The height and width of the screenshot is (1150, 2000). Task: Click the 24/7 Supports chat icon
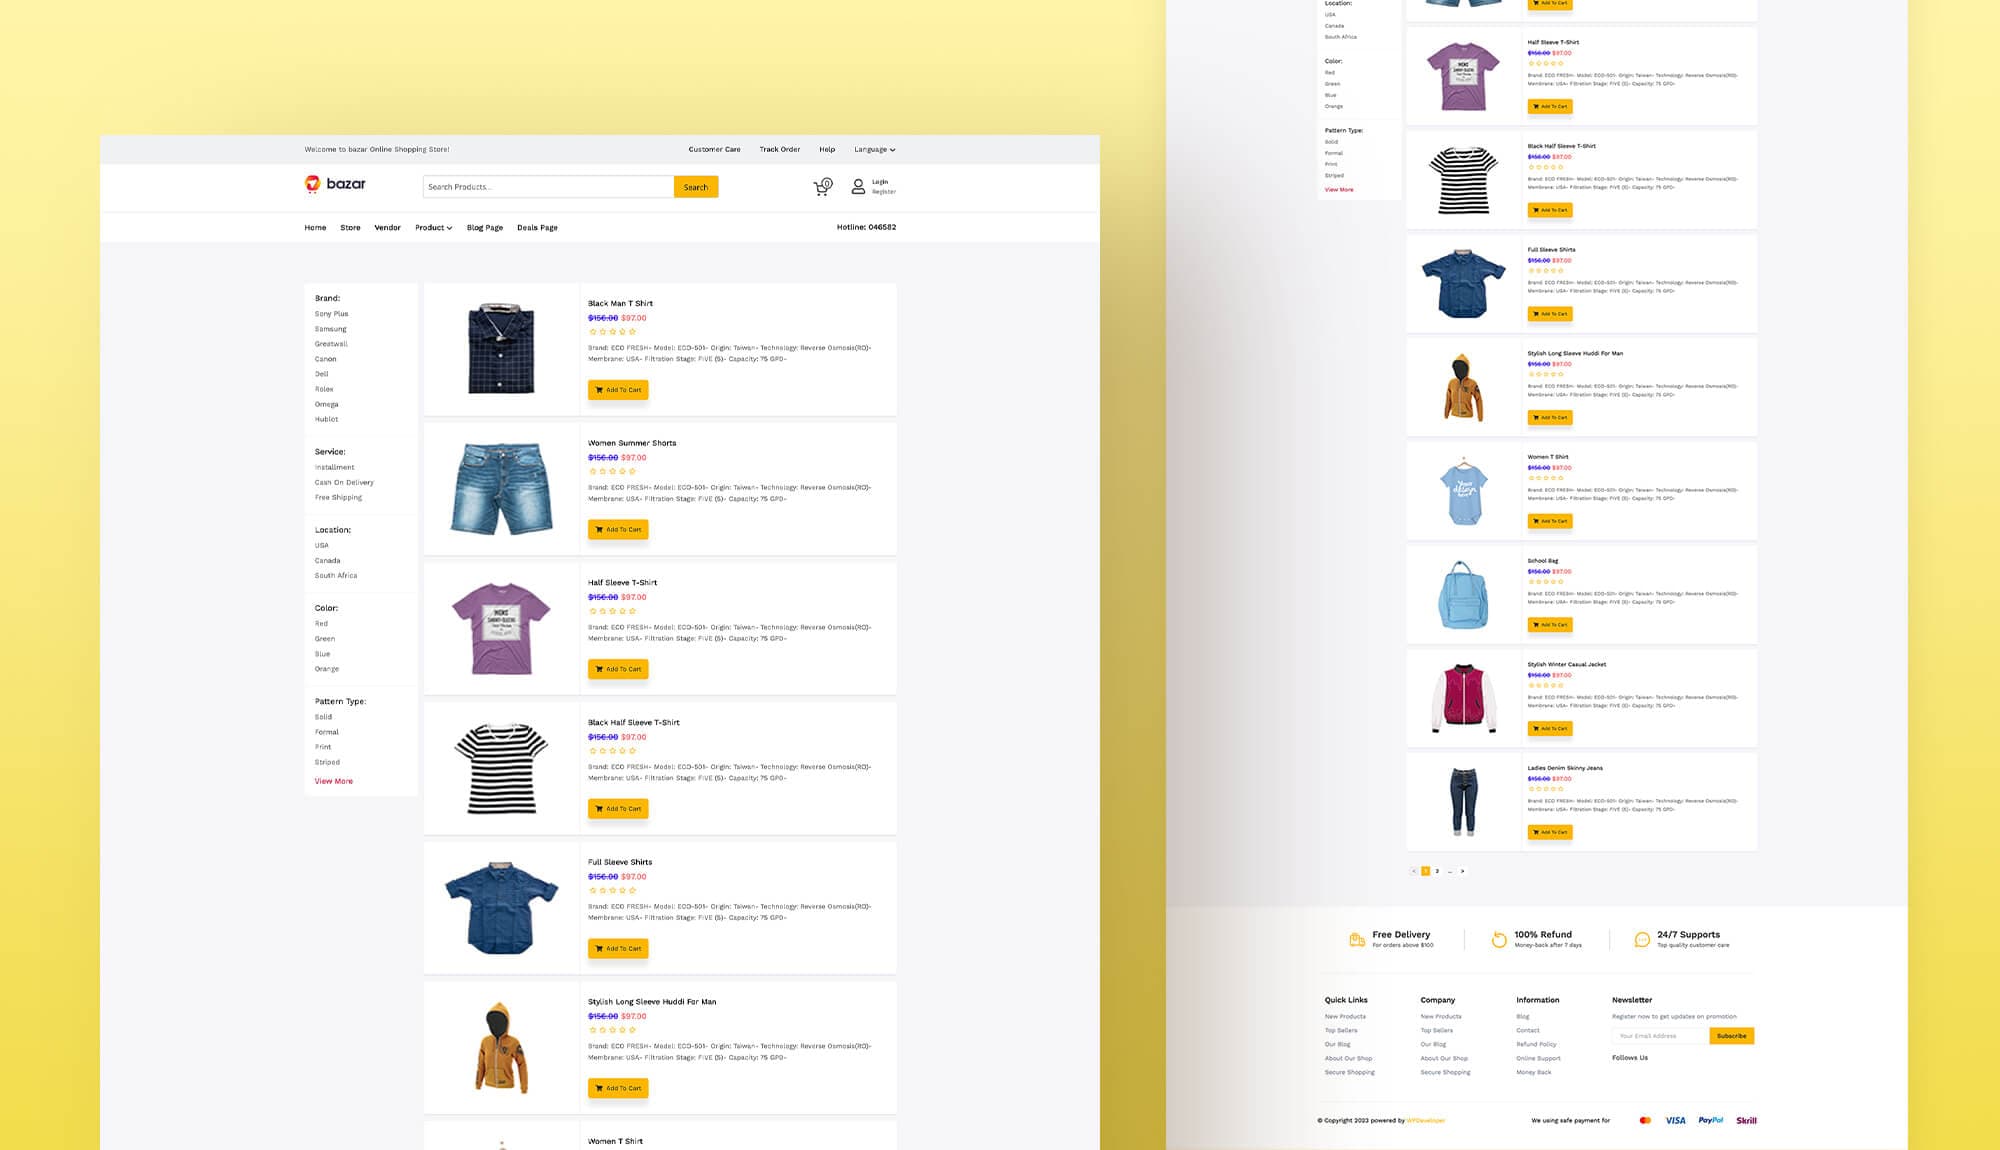(1642, 940)
